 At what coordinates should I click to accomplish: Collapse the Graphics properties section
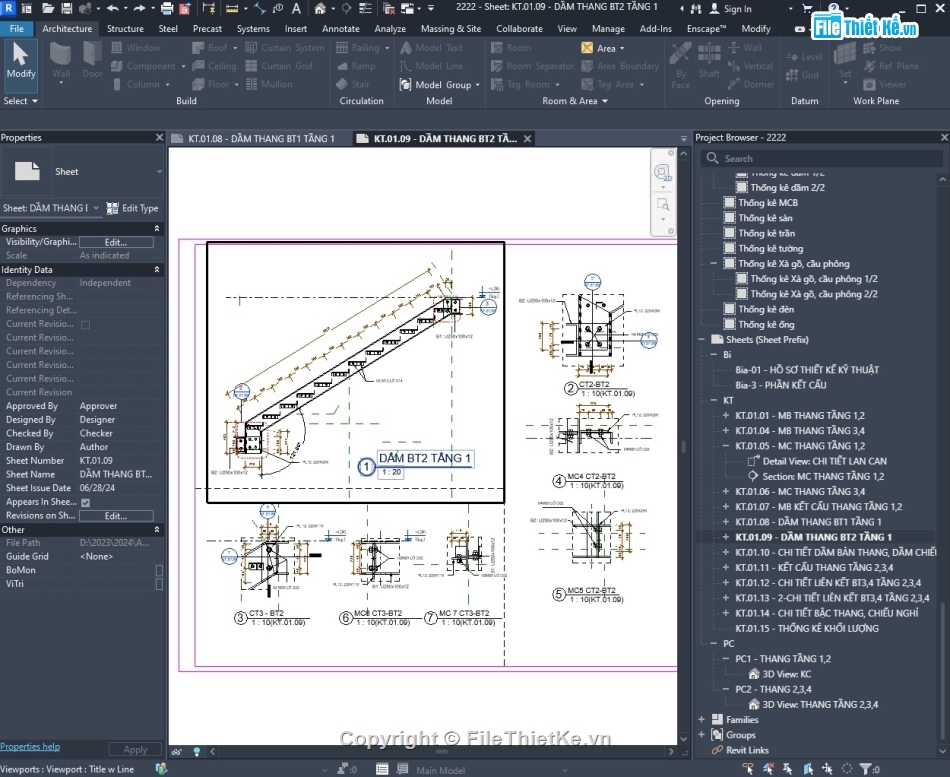tap(157, 228)
